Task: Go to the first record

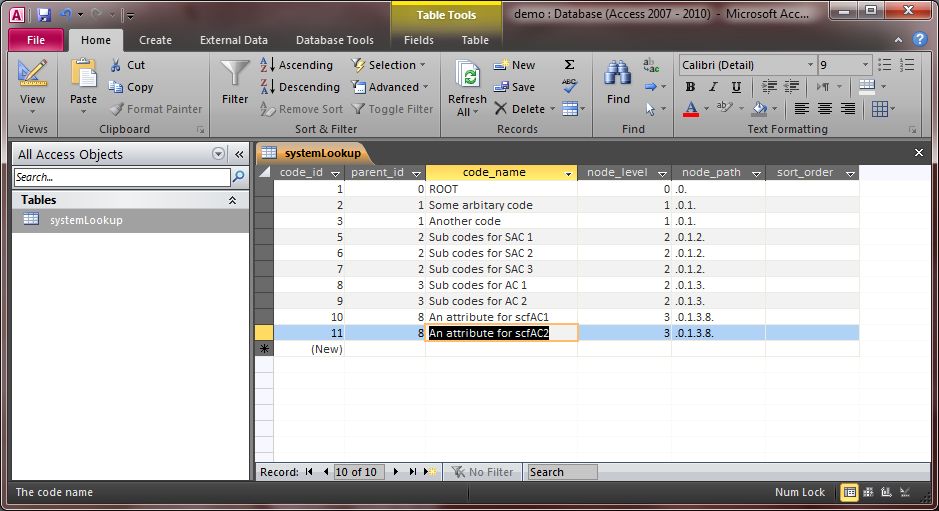Action: tap(309, 472)
